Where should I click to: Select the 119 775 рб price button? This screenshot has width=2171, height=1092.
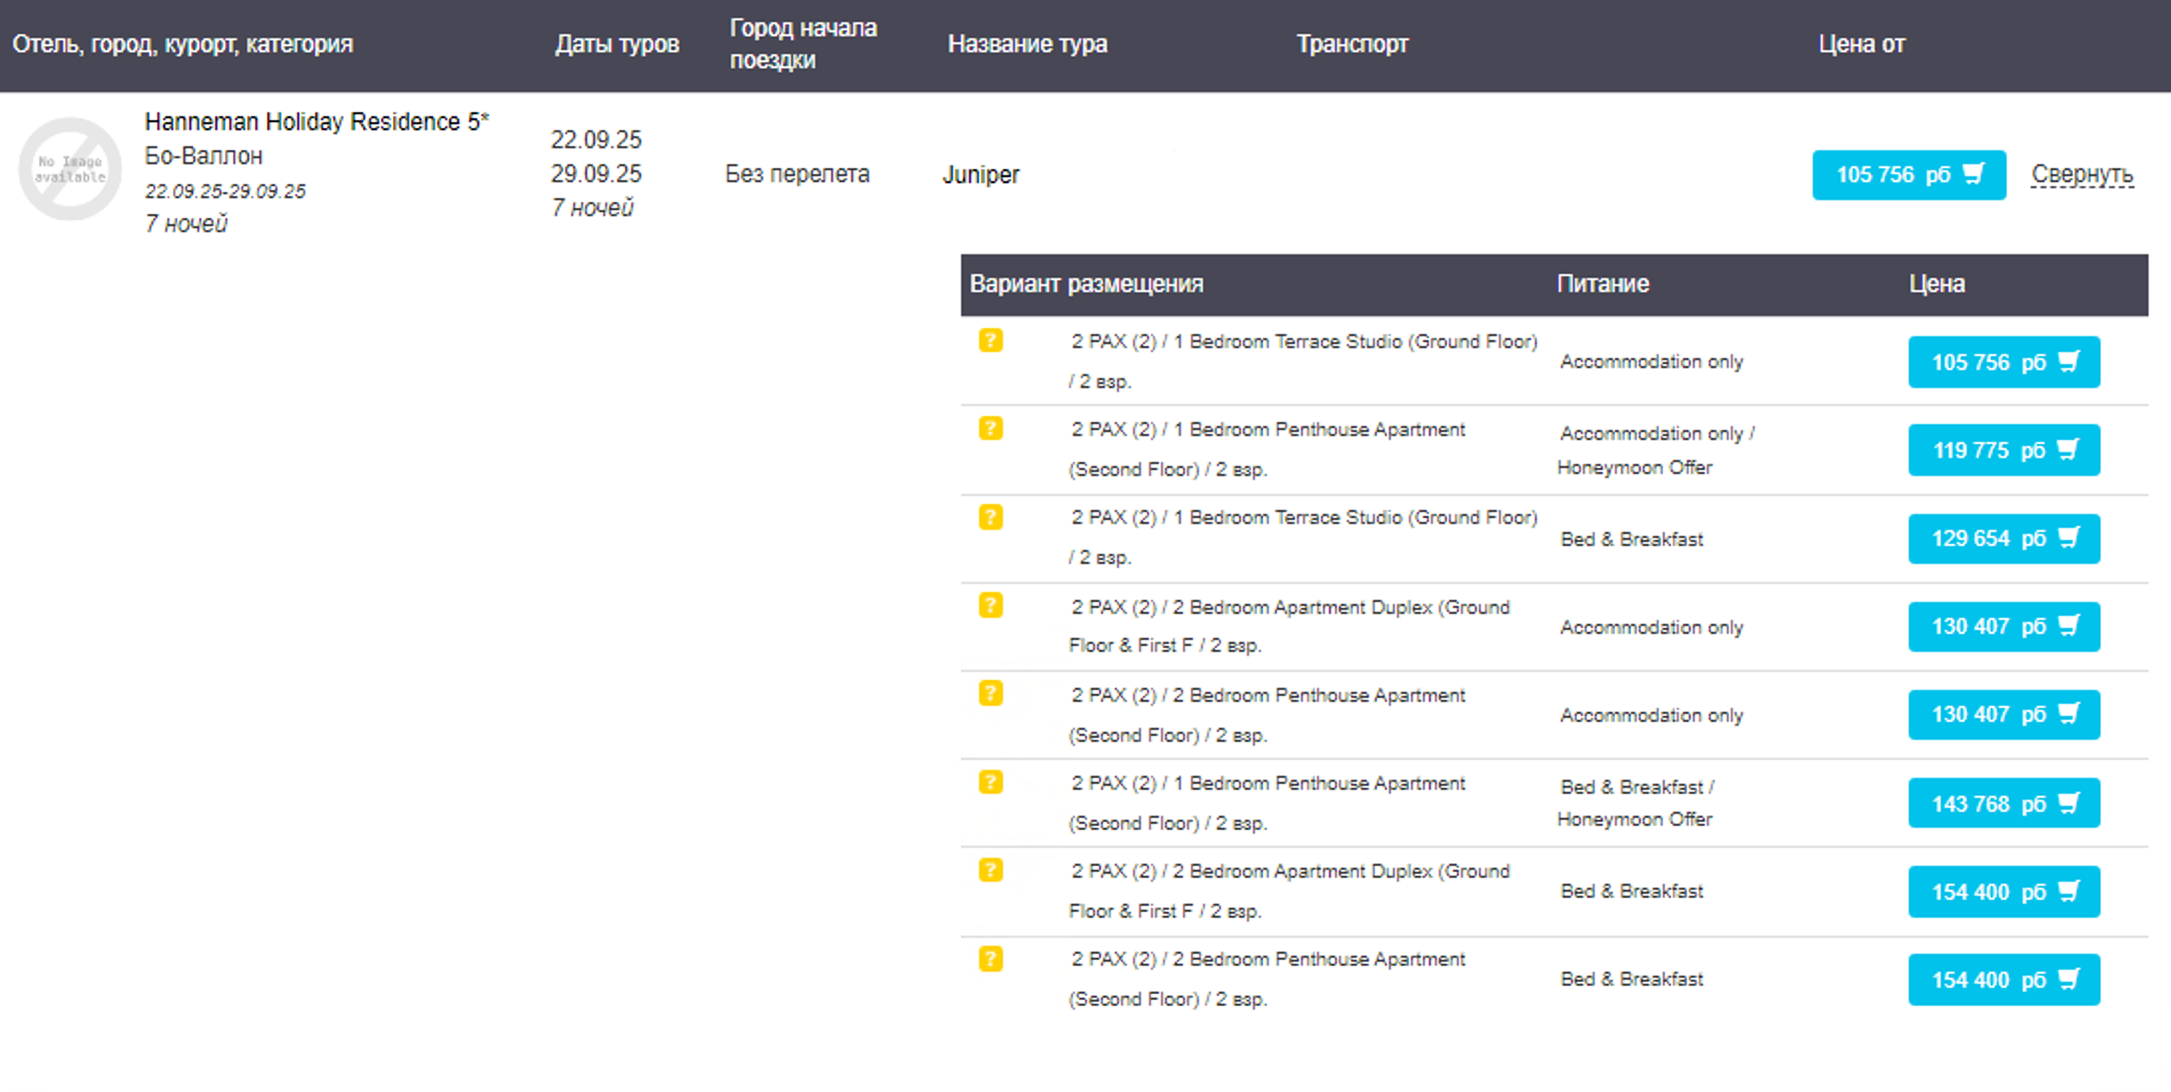[x=2003, y=450]
